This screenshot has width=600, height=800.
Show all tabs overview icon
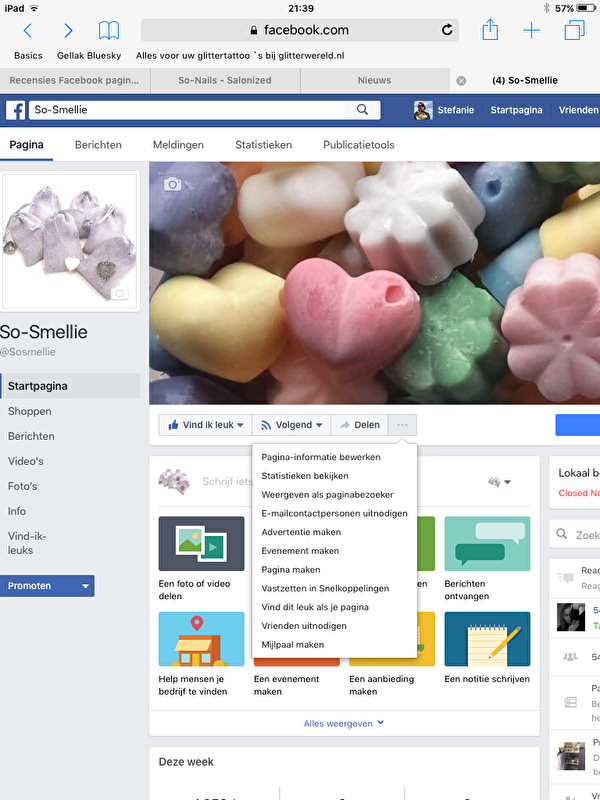[574, 31]
